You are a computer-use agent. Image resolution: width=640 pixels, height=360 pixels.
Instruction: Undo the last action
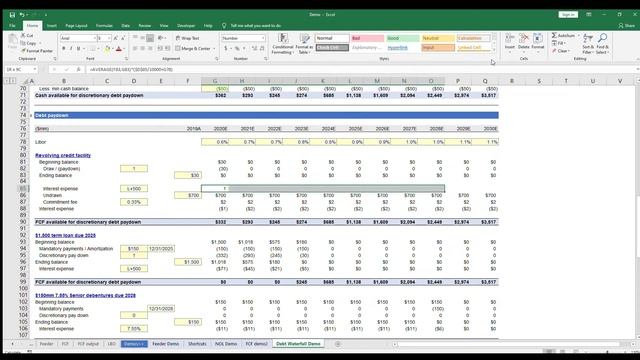click(22, 15)
